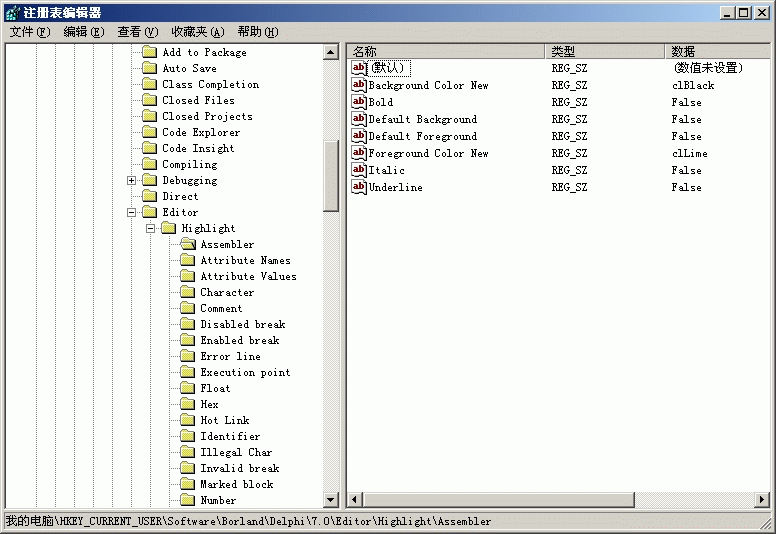
Task: Open the 收藏夹 (Favorites) menu
Action: tap(197, 32)
